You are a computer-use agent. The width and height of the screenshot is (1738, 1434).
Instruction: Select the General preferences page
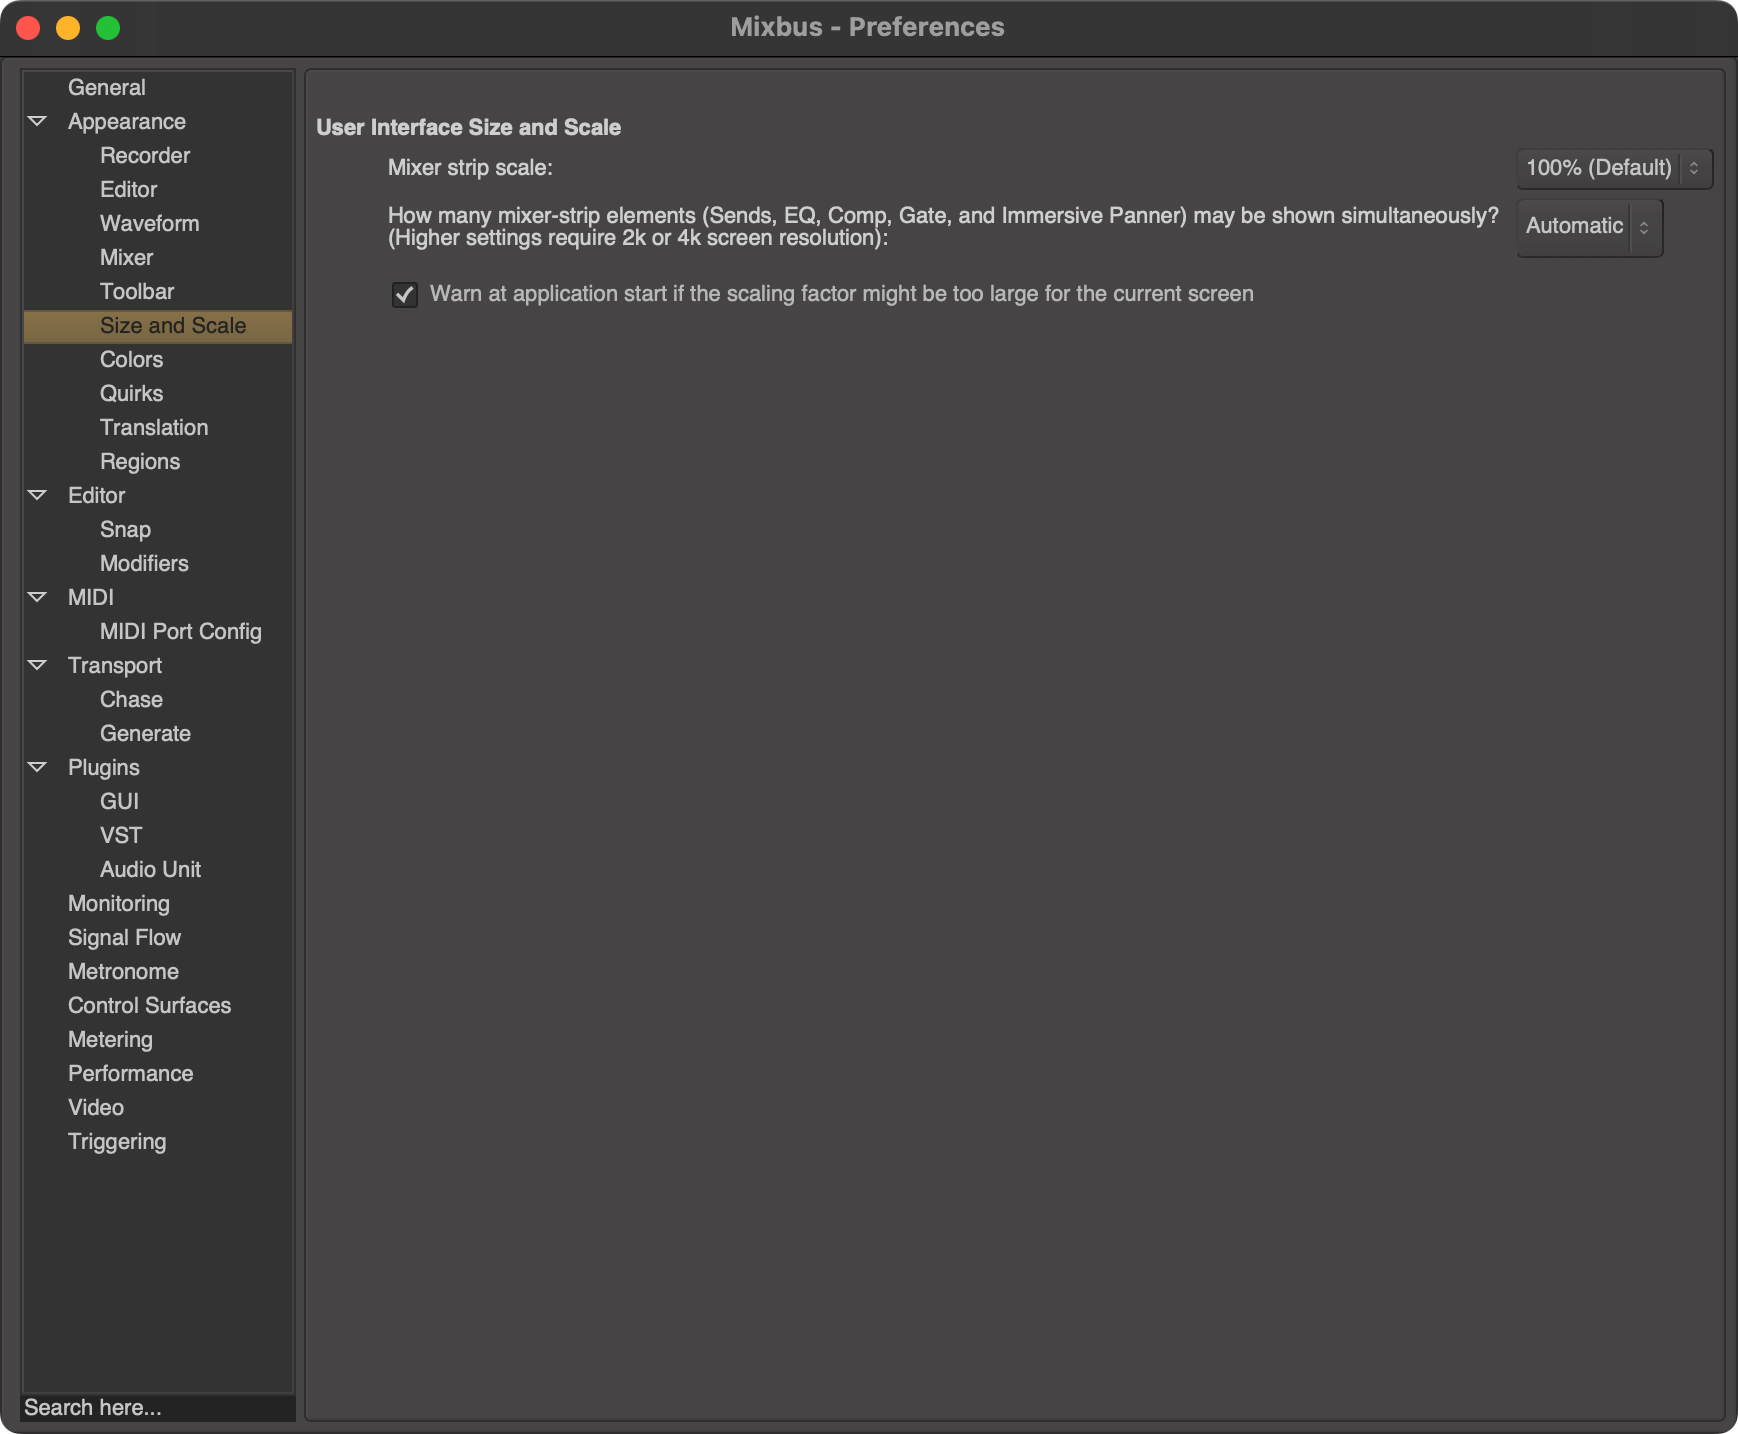coord(107,87)
